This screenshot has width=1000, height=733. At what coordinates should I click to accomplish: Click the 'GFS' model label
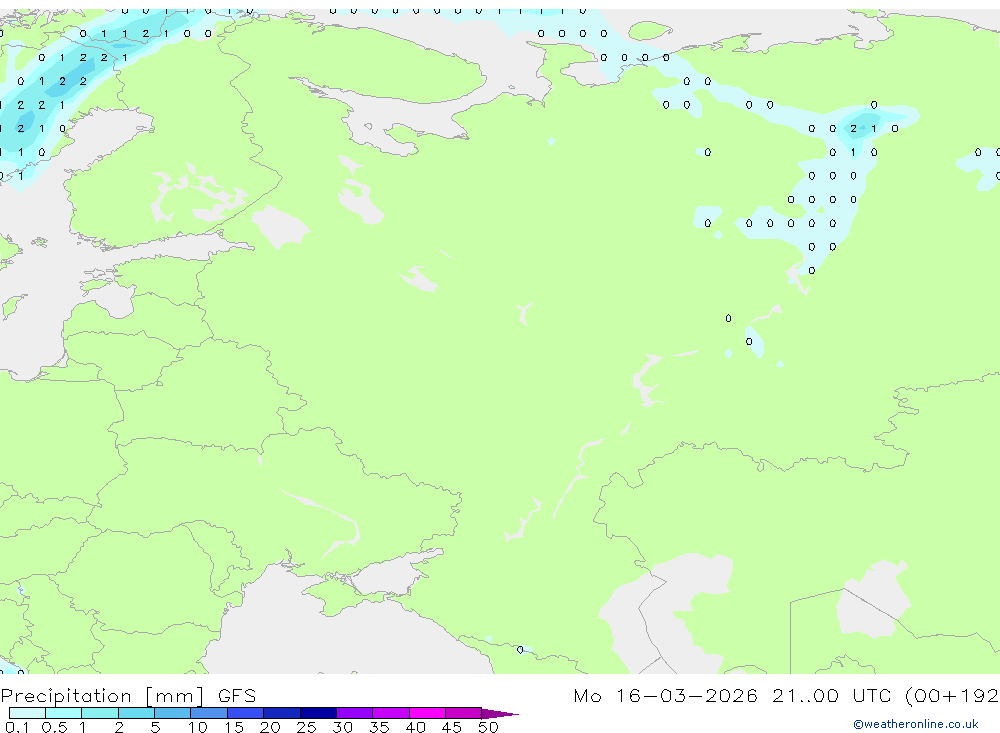click(237, 696)
